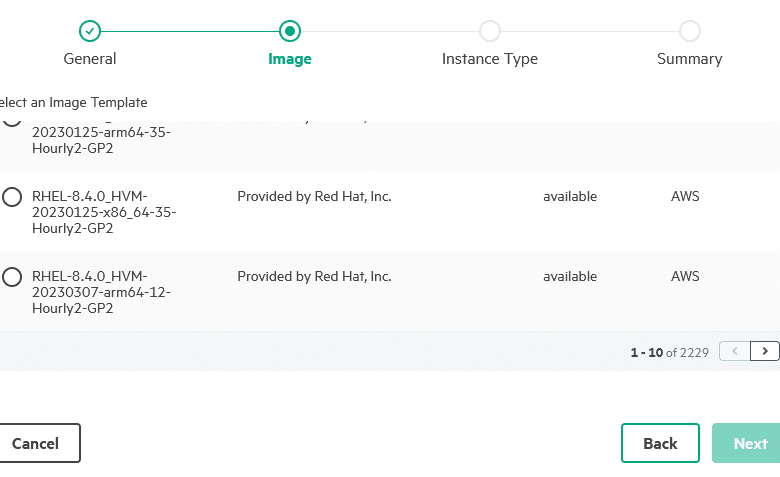Click the RHEL-8.4.0_HVM-20230307-arm64-12-Hourly2-GP2 image name
Screen dimensions: 780x477
tap(101, 292)
